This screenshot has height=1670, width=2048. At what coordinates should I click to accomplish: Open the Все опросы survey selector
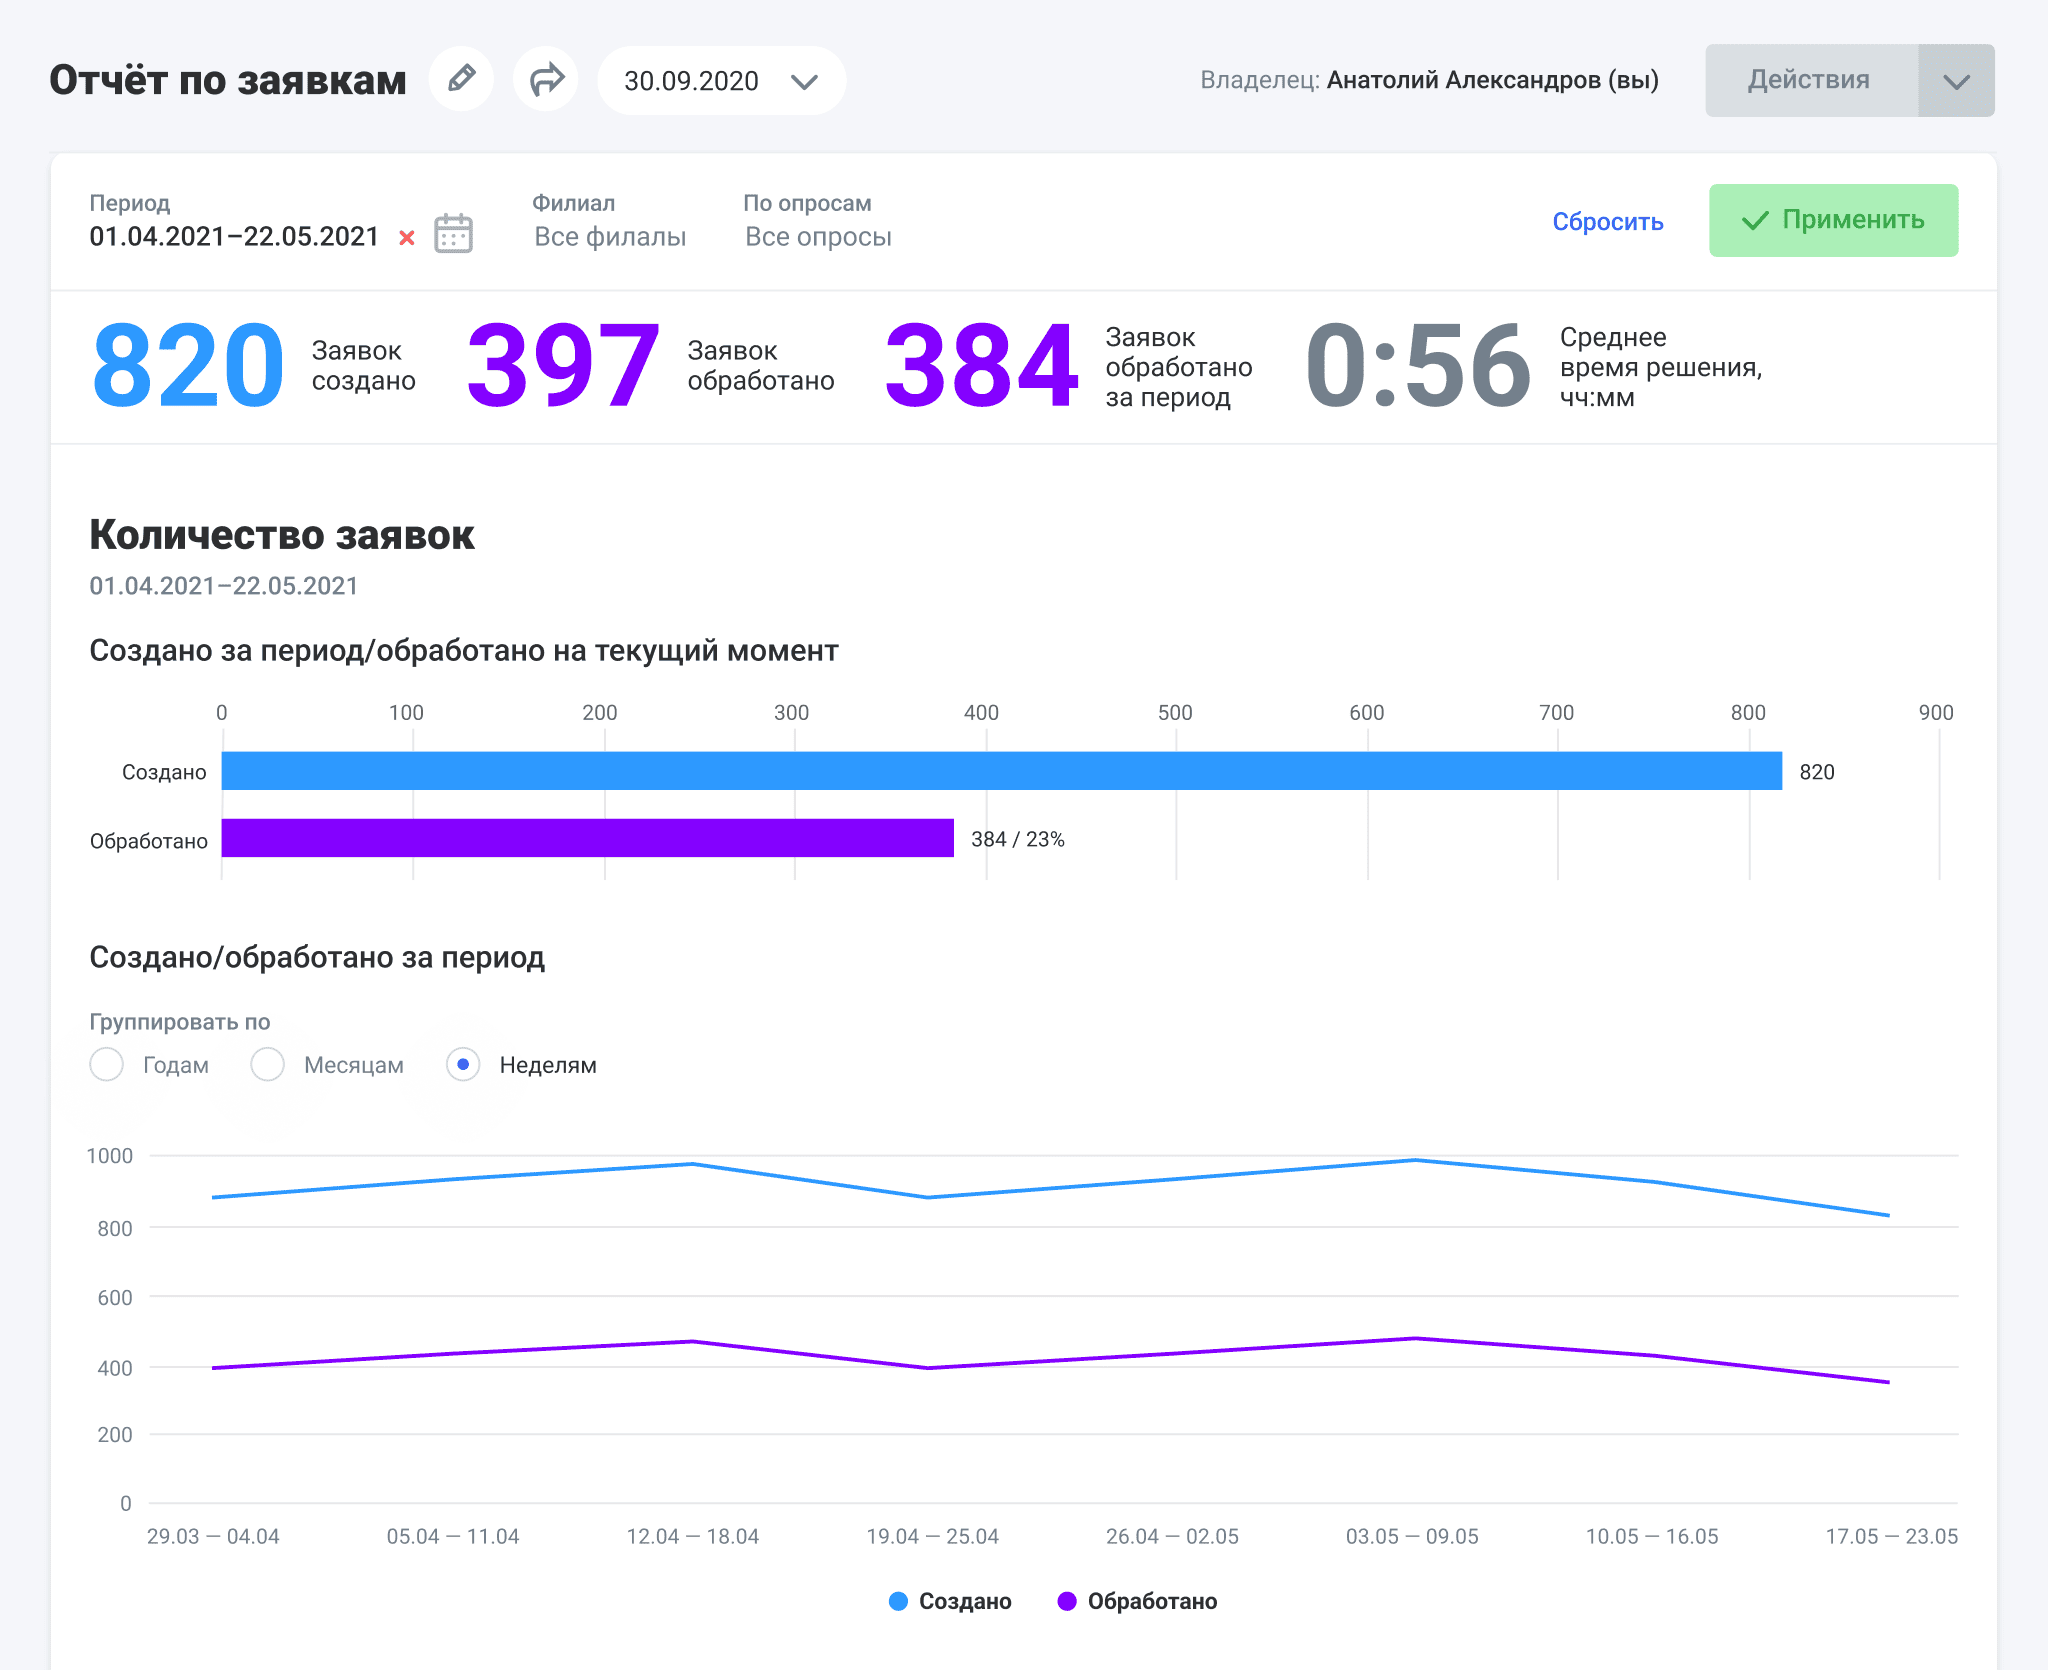click(818, 237)
